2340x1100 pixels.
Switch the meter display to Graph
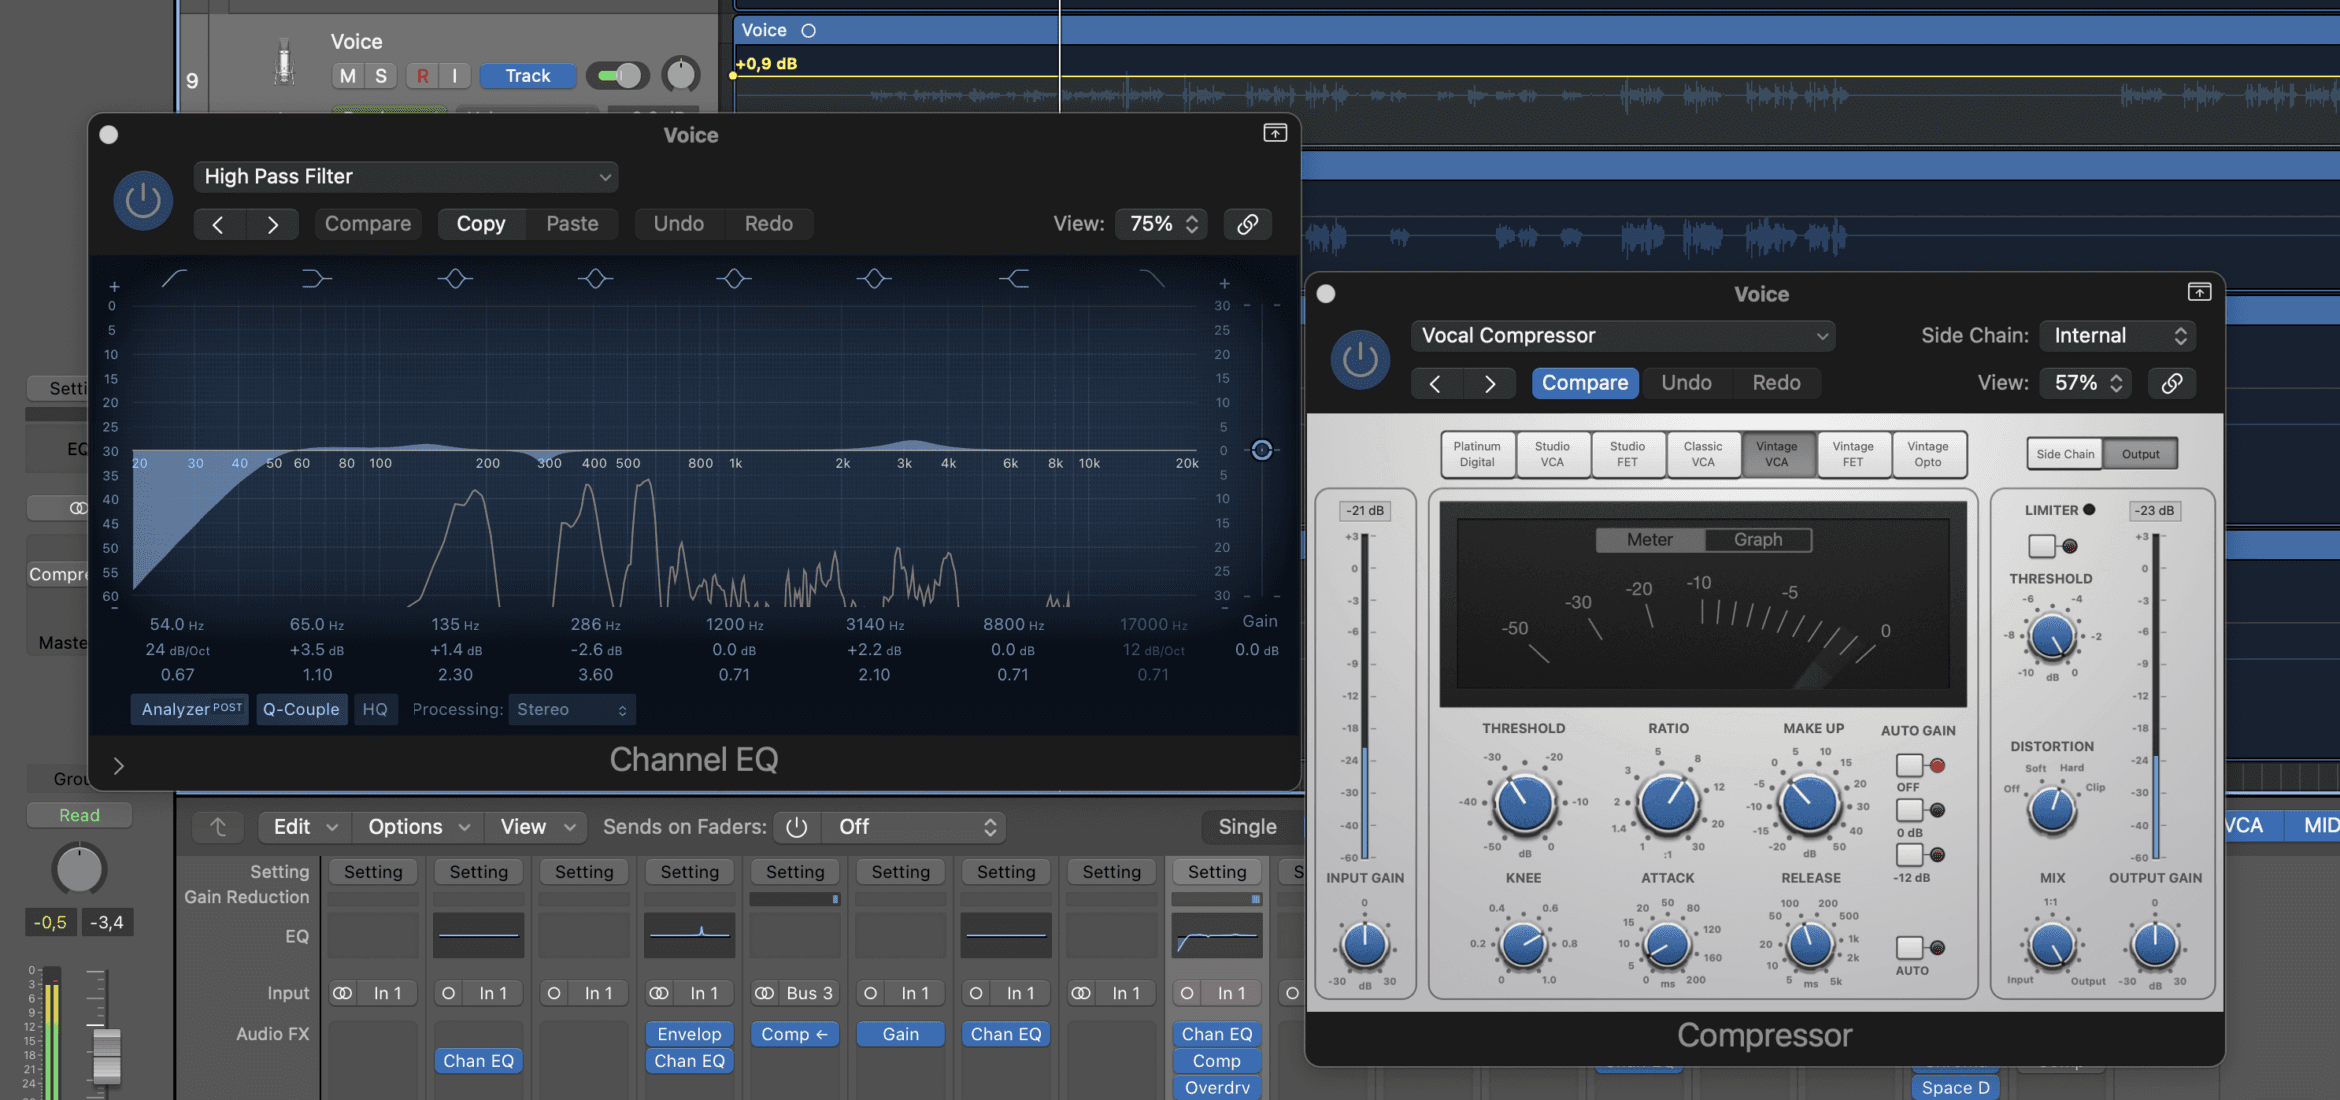coord(1757,540)
